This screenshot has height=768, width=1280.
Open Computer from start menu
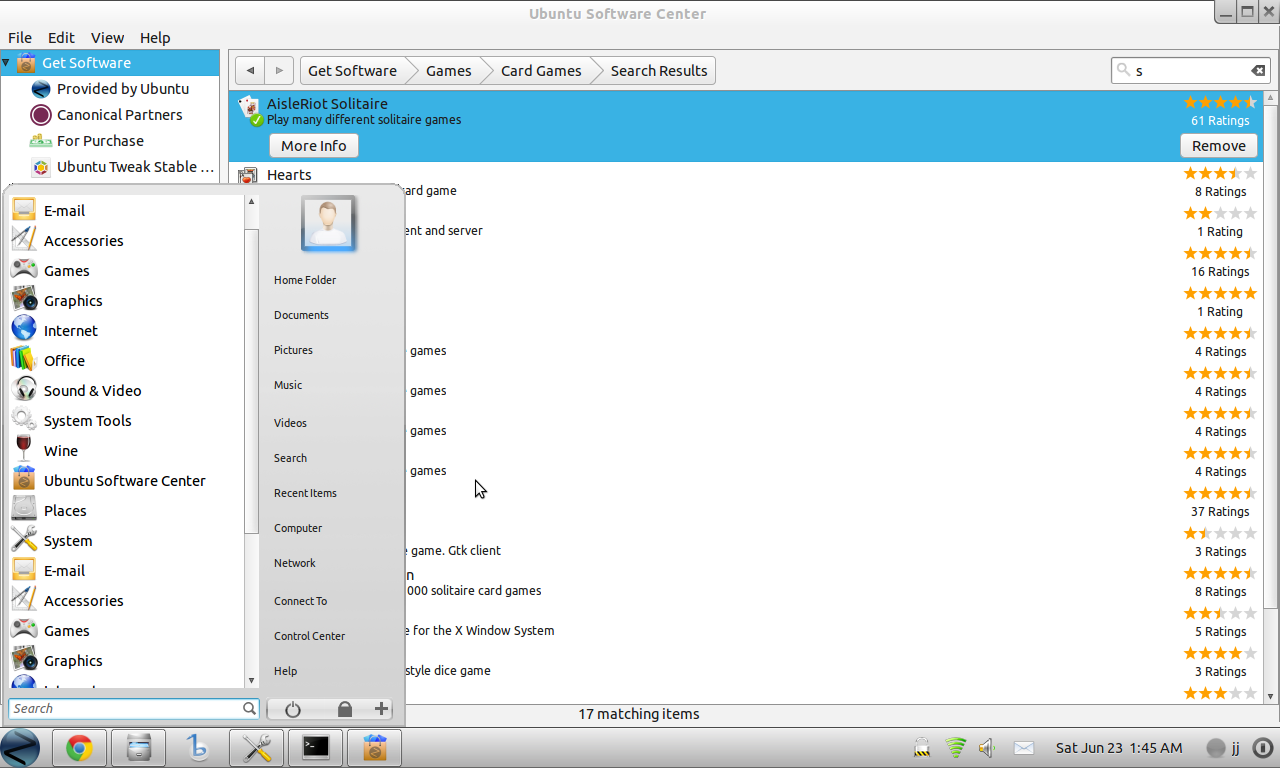[x=298, y=528]
